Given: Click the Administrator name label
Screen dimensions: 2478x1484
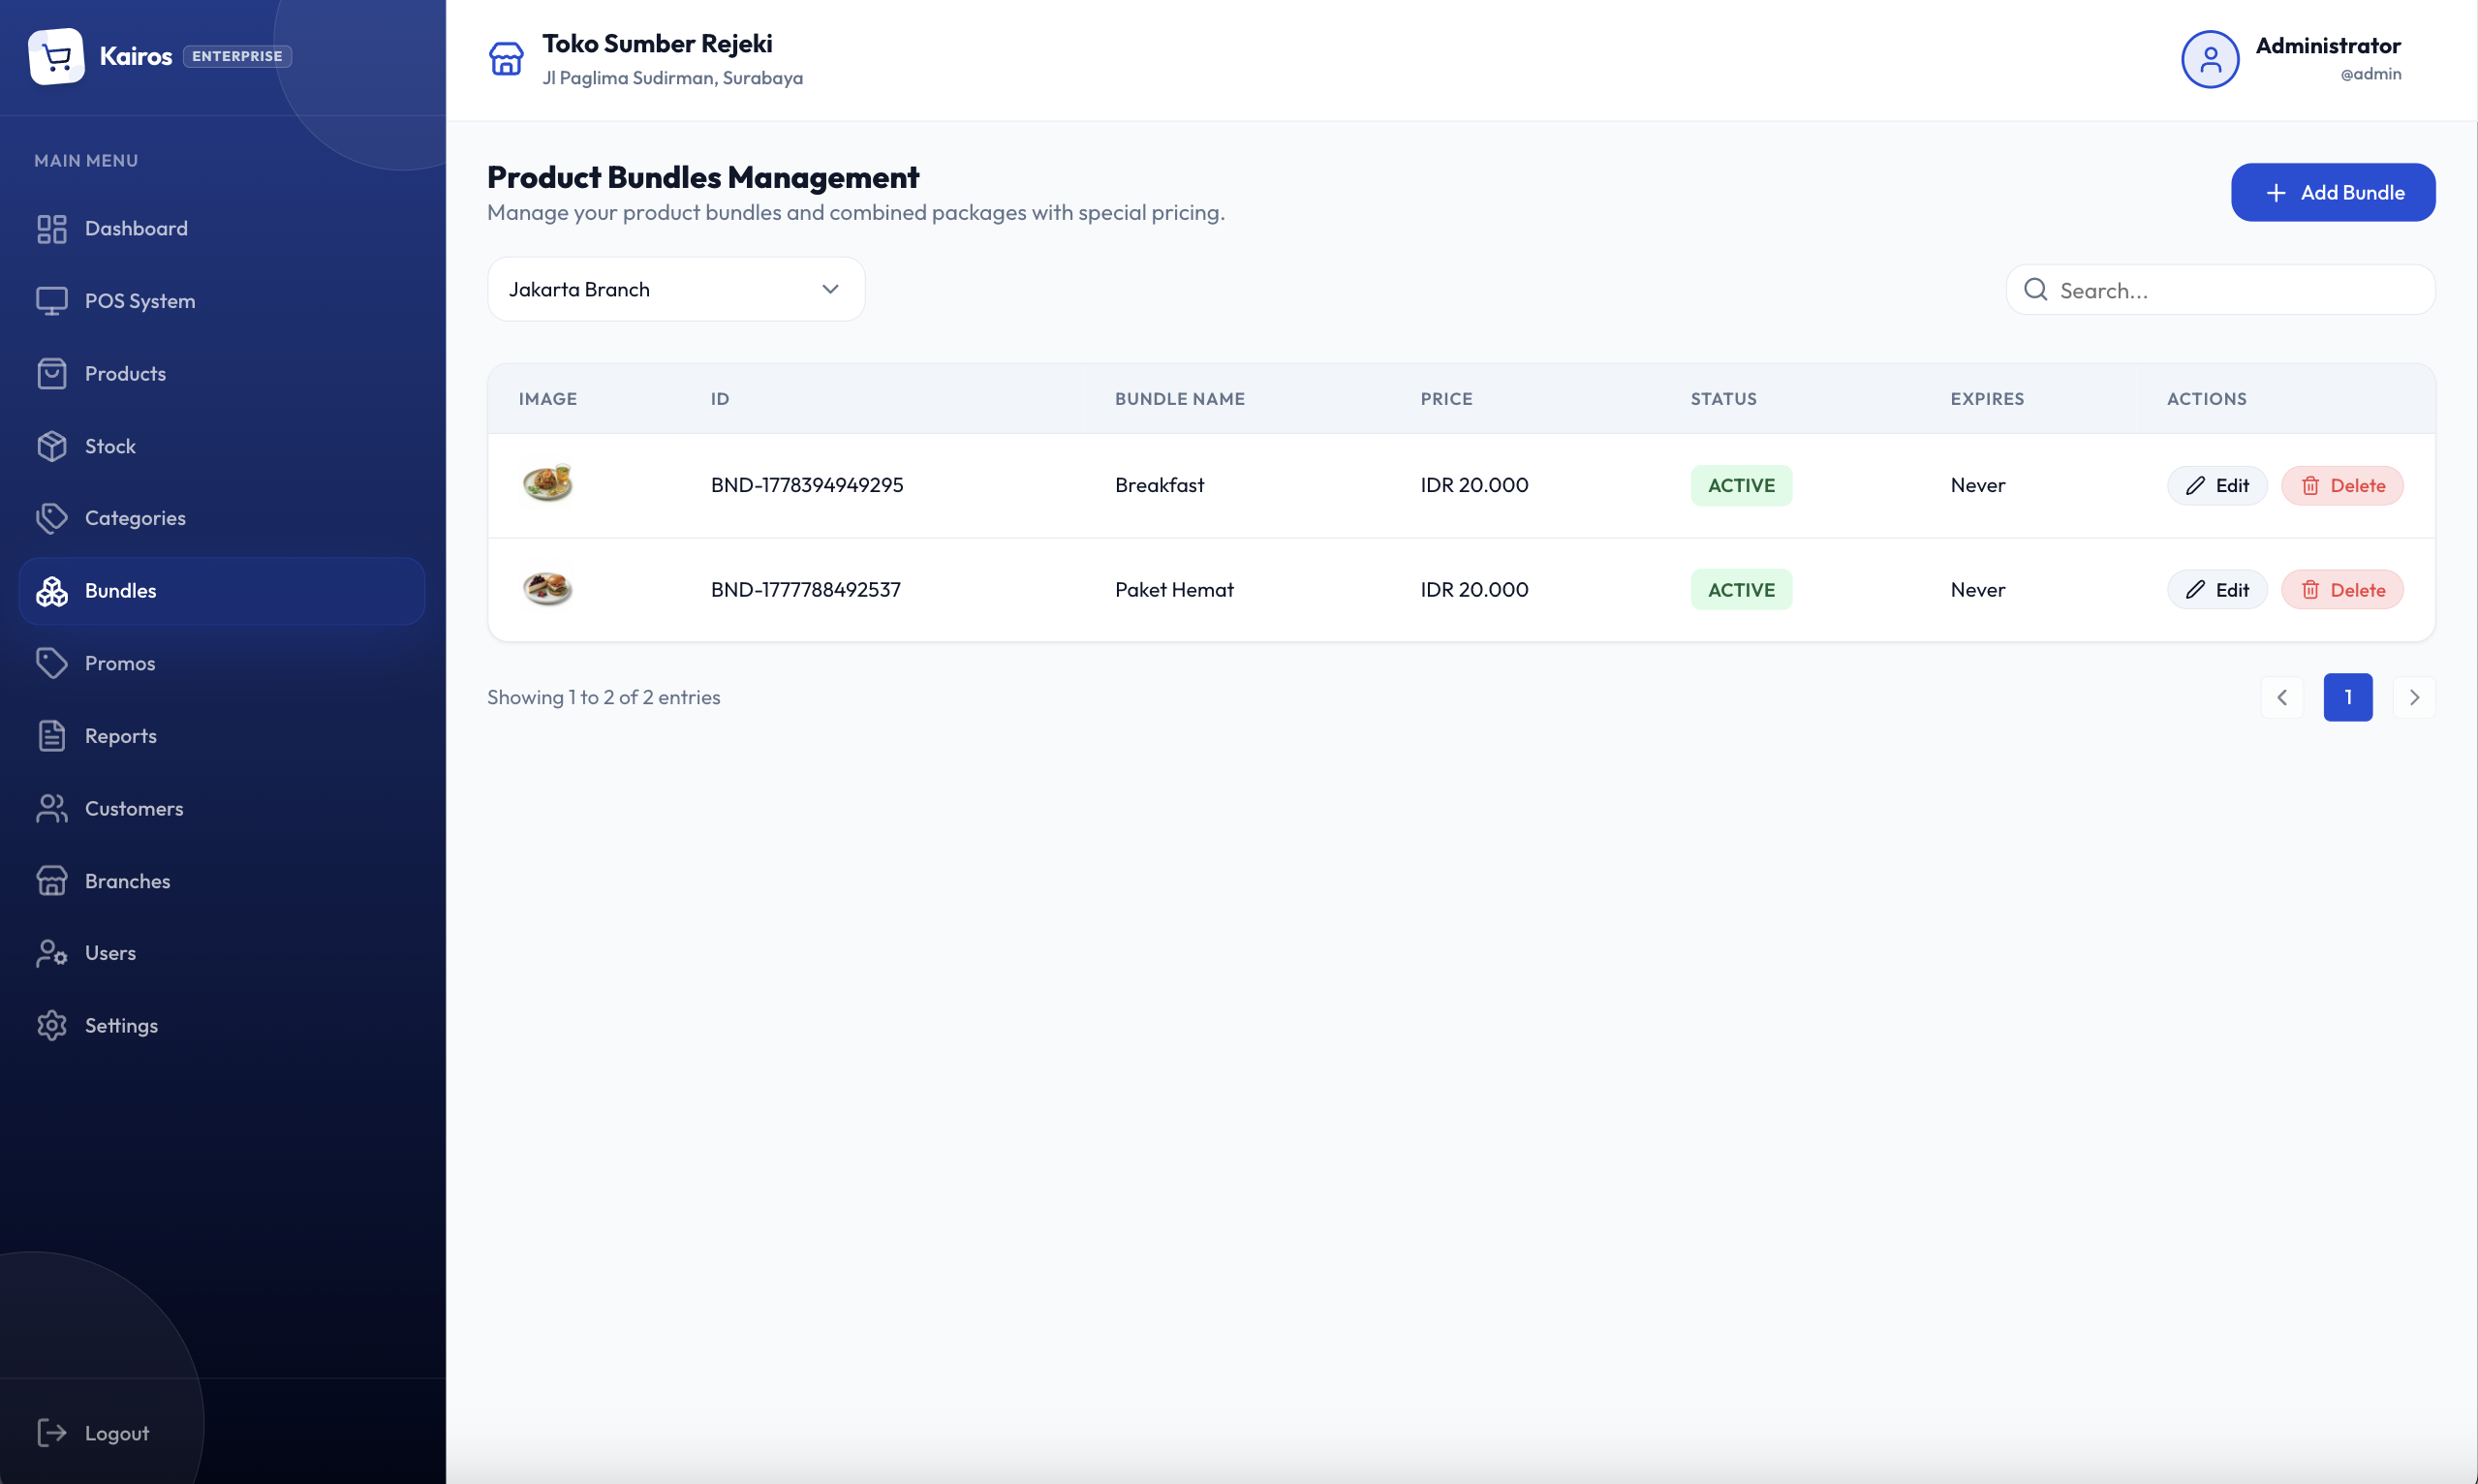Looking at the screenshot, I should pos(2327,46).
